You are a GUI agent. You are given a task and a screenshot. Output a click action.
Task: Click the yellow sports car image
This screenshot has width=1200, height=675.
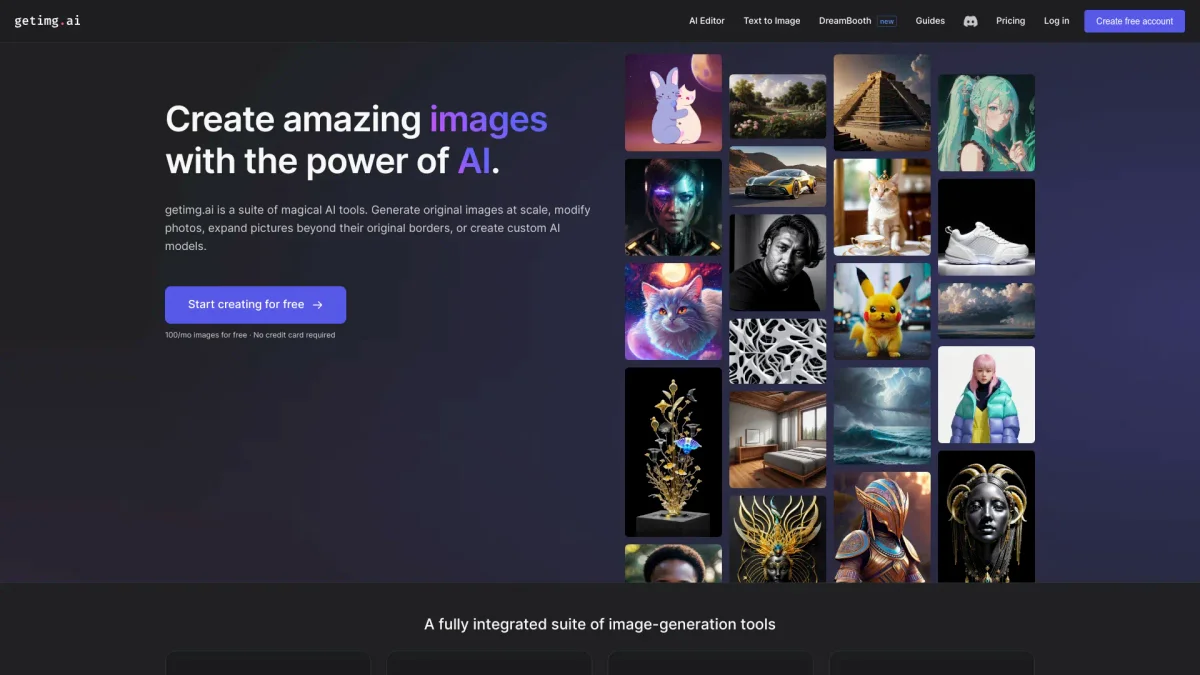point(777,176)
